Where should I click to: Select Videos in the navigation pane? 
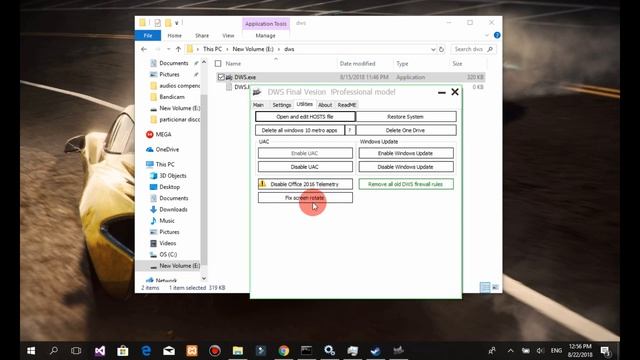167,243
